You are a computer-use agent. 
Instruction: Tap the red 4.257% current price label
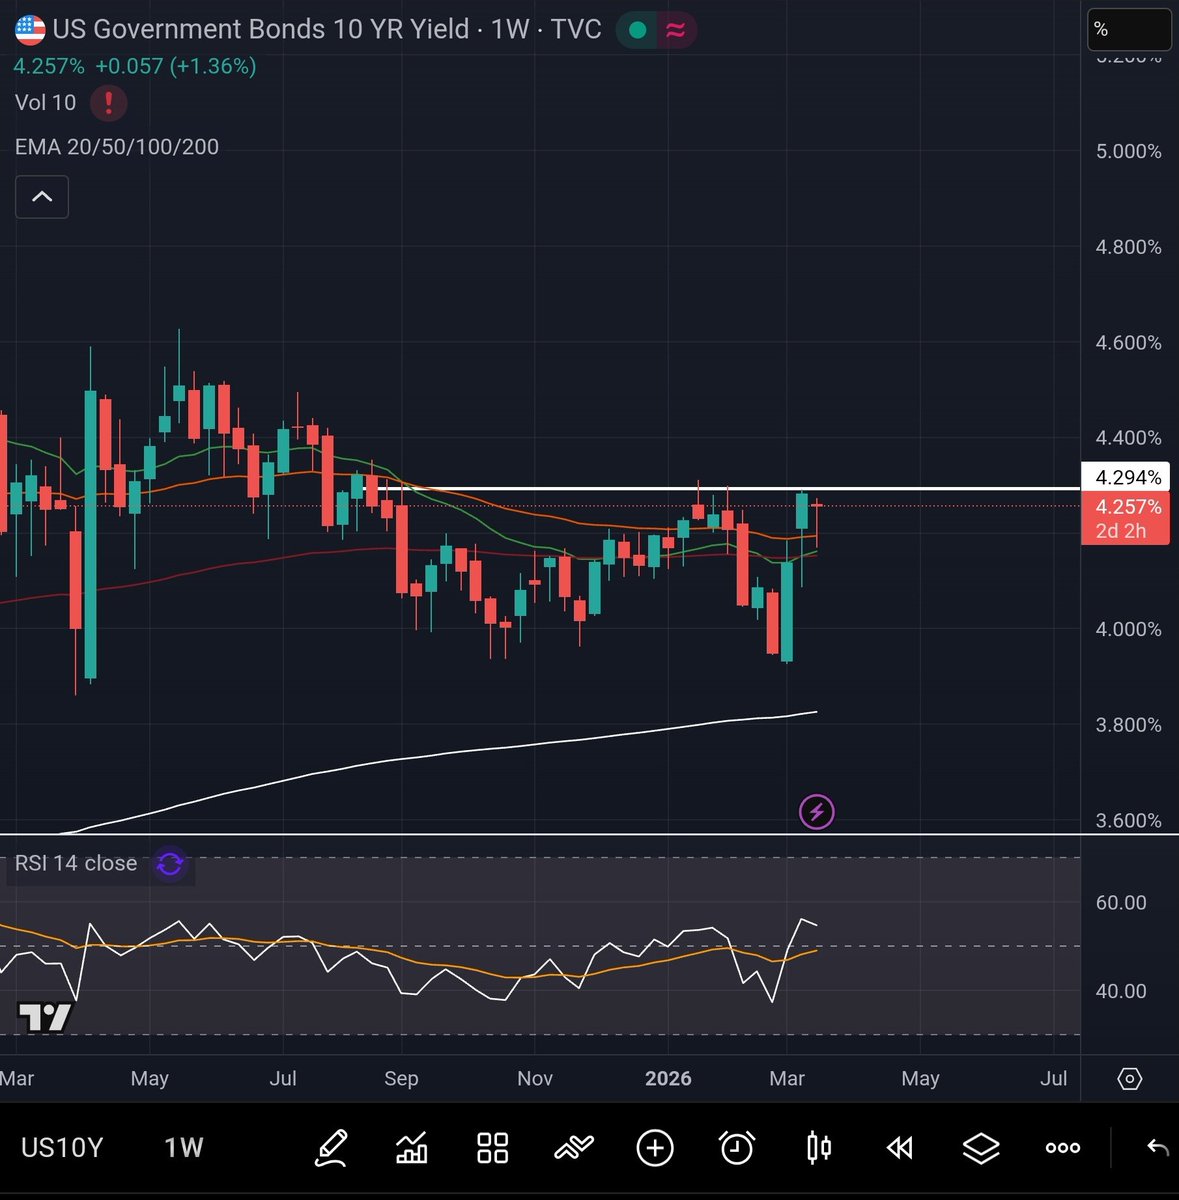[x=1126, y=518]
